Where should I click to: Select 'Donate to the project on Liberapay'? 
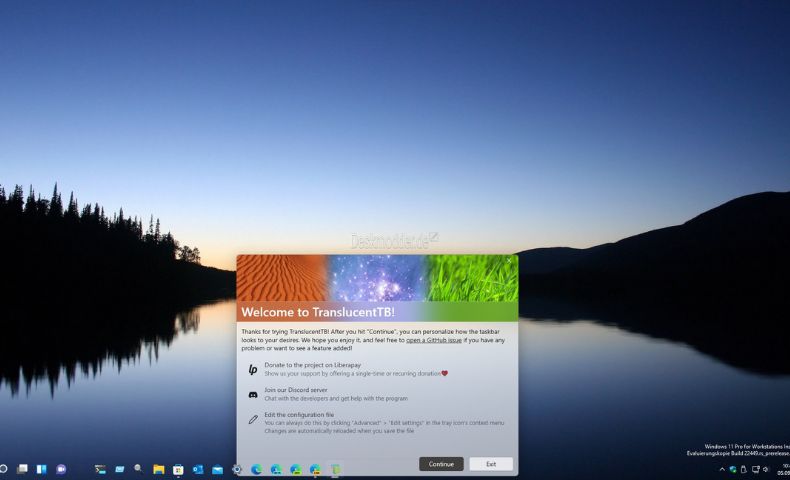(x=312, y=365)
